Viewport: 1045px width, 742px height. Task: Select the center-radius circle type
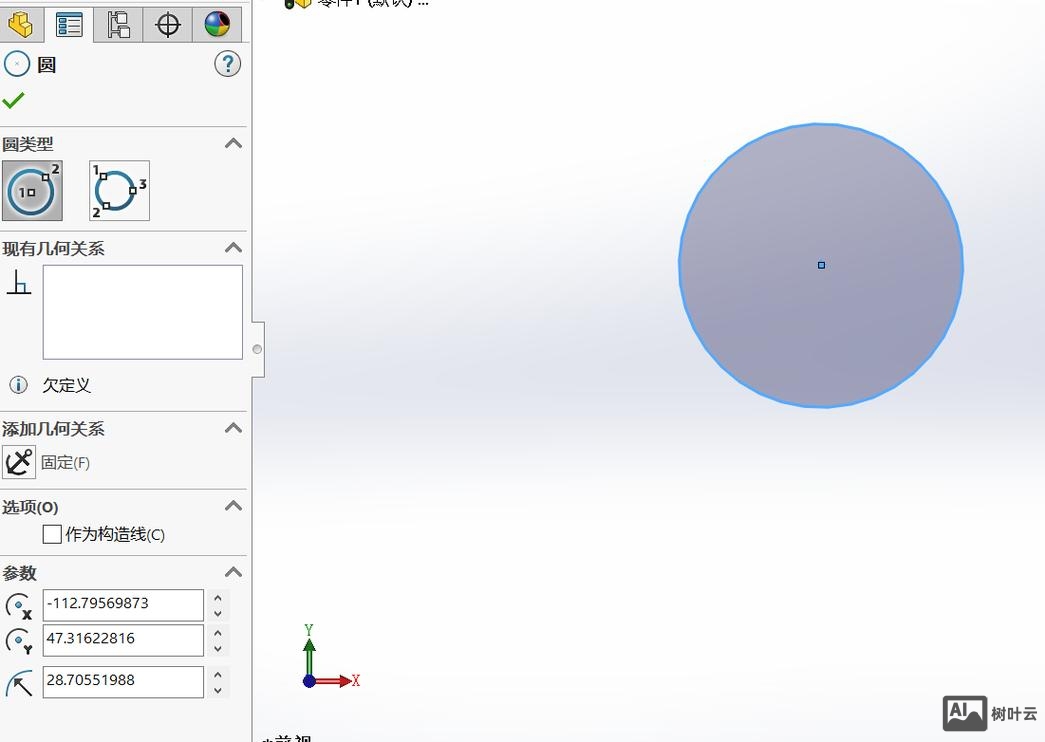[x=32, y=190]
